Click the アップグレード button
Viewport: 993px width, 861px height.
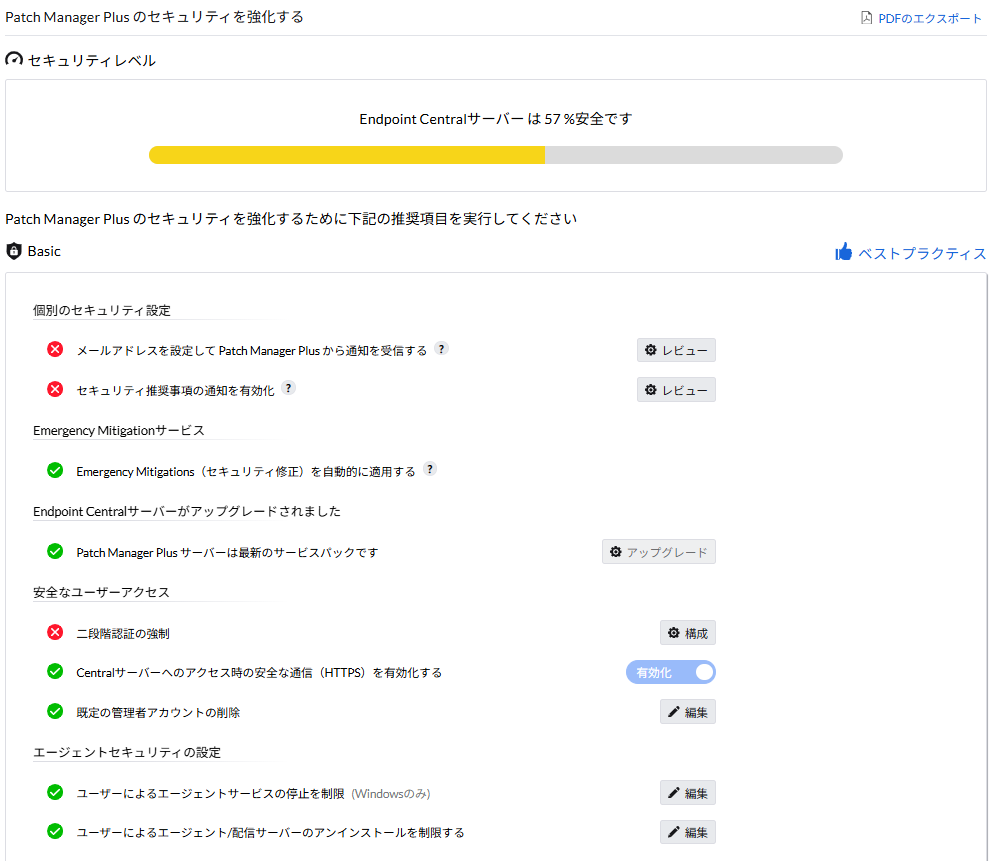[x=659, y=552]
